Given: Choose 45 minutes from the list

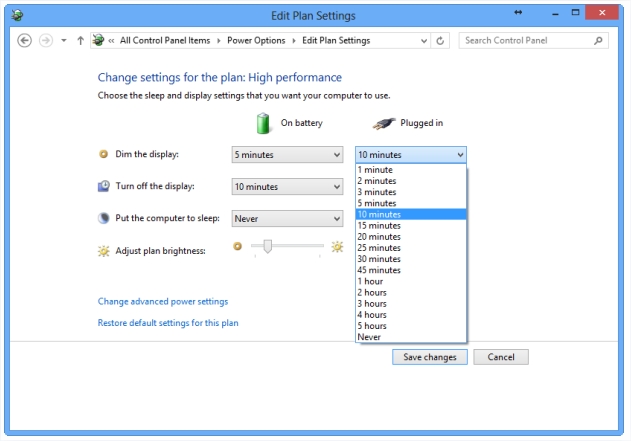Looking at the screenshot, I should [x=411, y=270].
